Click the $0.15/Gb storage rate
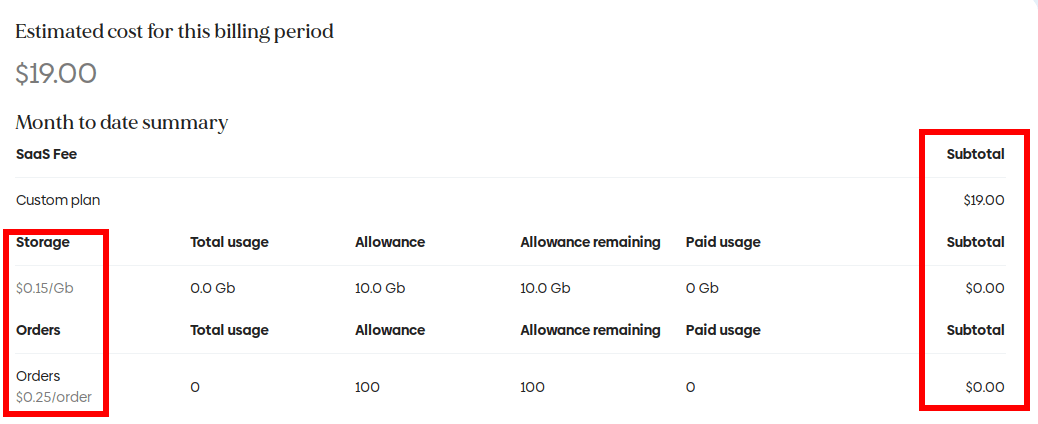The width and height of the screenshot is (1038, 424). point(45,289)
